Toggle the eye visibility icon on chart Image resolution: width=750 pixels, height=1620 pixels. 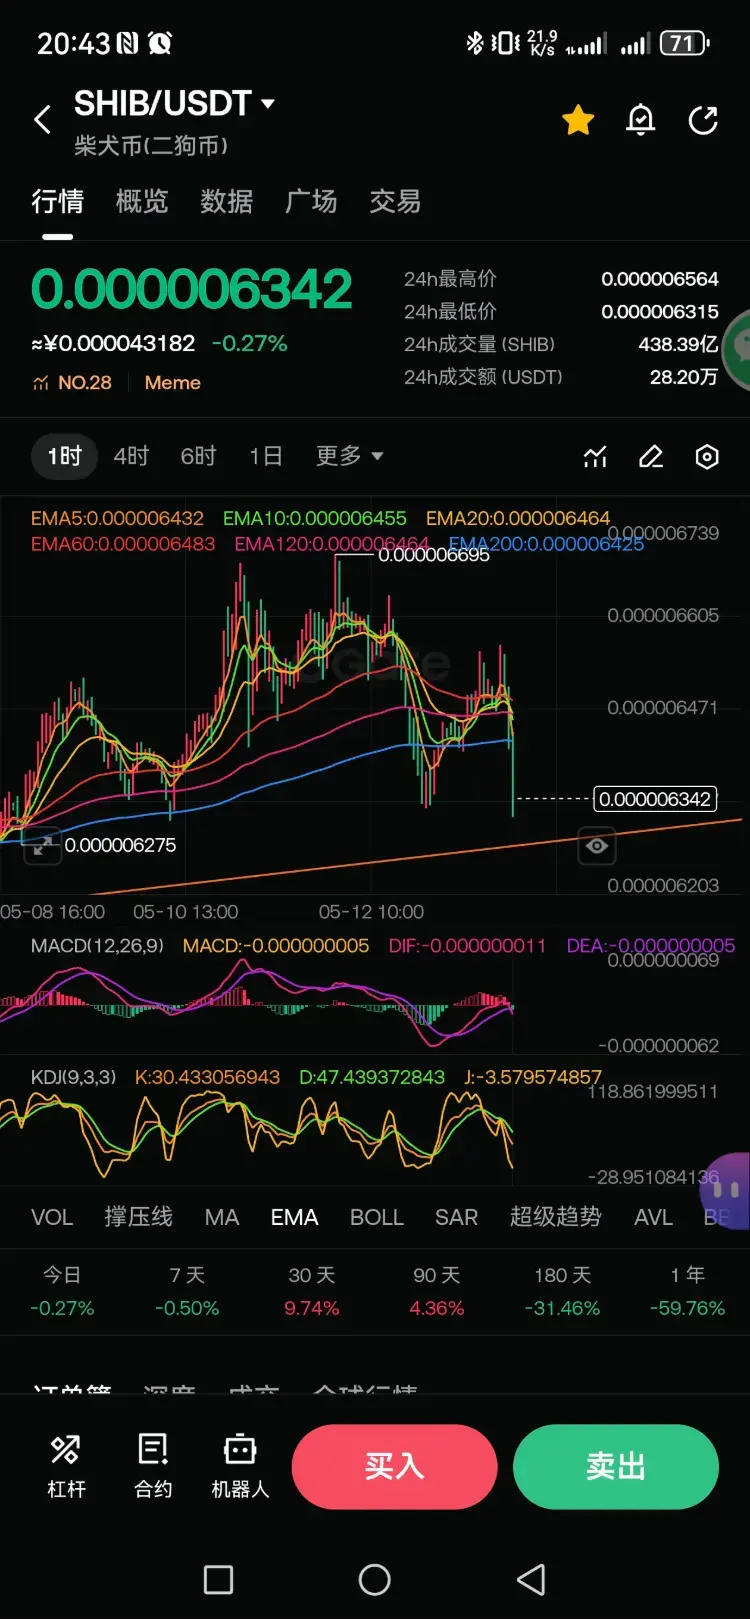597,846
